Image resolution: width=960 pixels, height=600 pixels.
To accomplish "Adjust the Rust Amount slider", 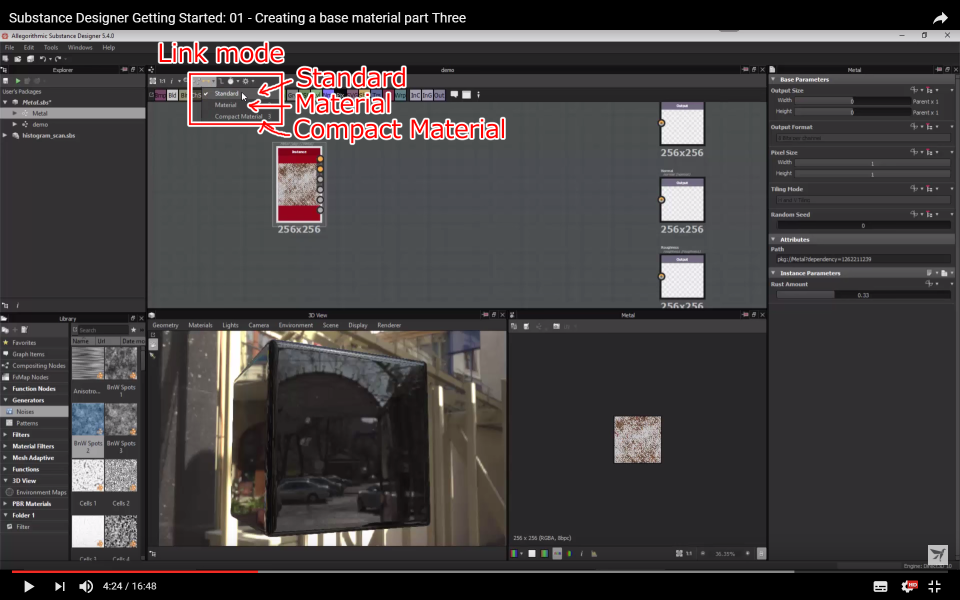I will pos(863,295).
